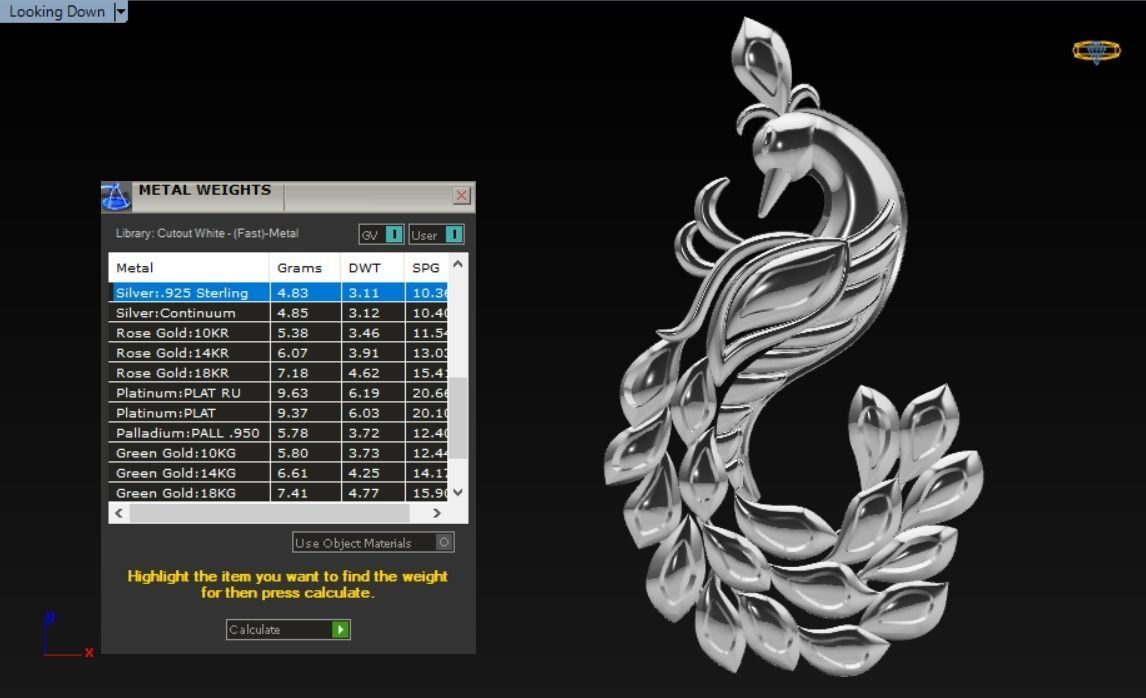Click the down arrow of the vertical scrollbar
Screen dimensions: 1146x698
[x=458, y=492]
